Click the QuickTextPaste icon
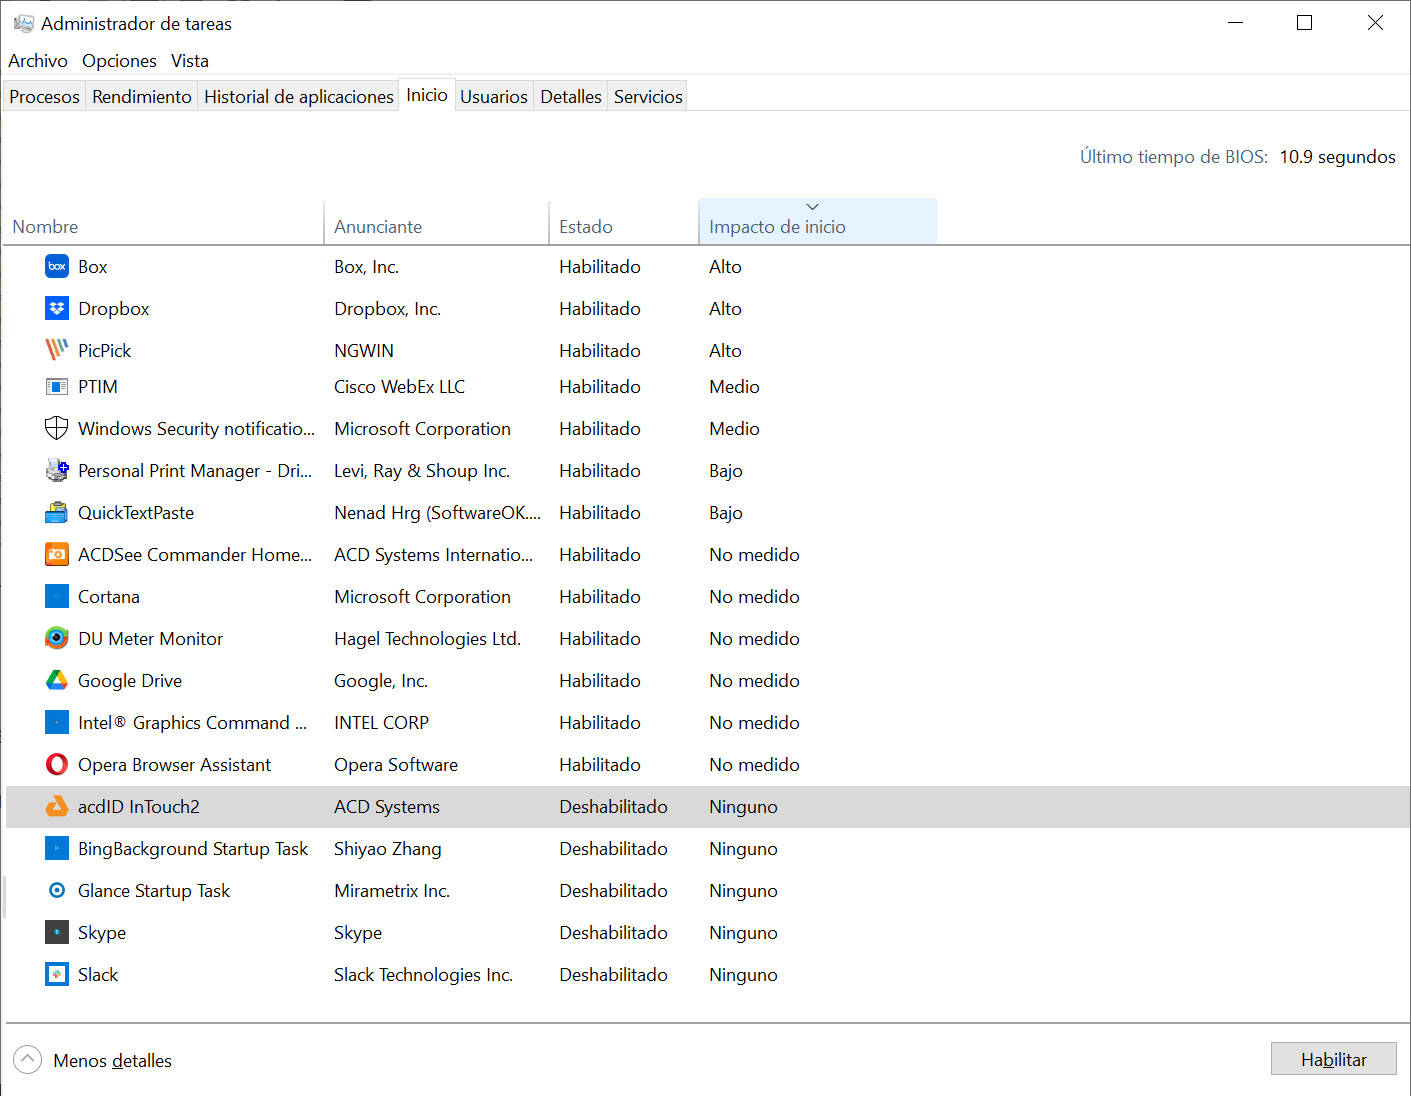Screen dimensions: 1411x1096 (x=57, y=512)
